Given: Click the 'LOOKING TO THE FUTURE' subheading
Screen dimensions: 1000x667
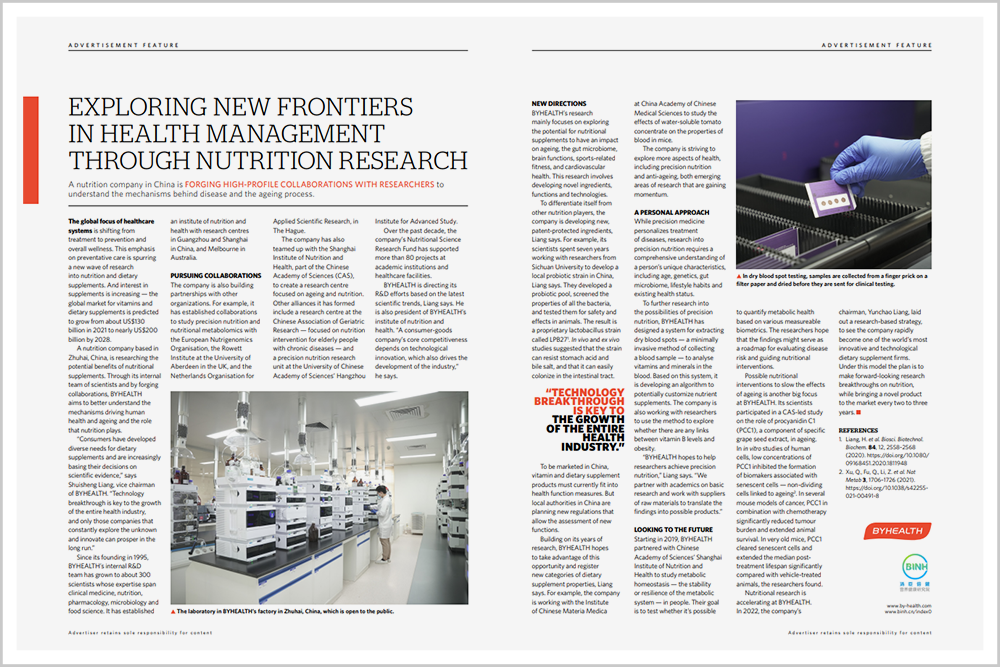Looking at the screenshot, I should point(673,529).
